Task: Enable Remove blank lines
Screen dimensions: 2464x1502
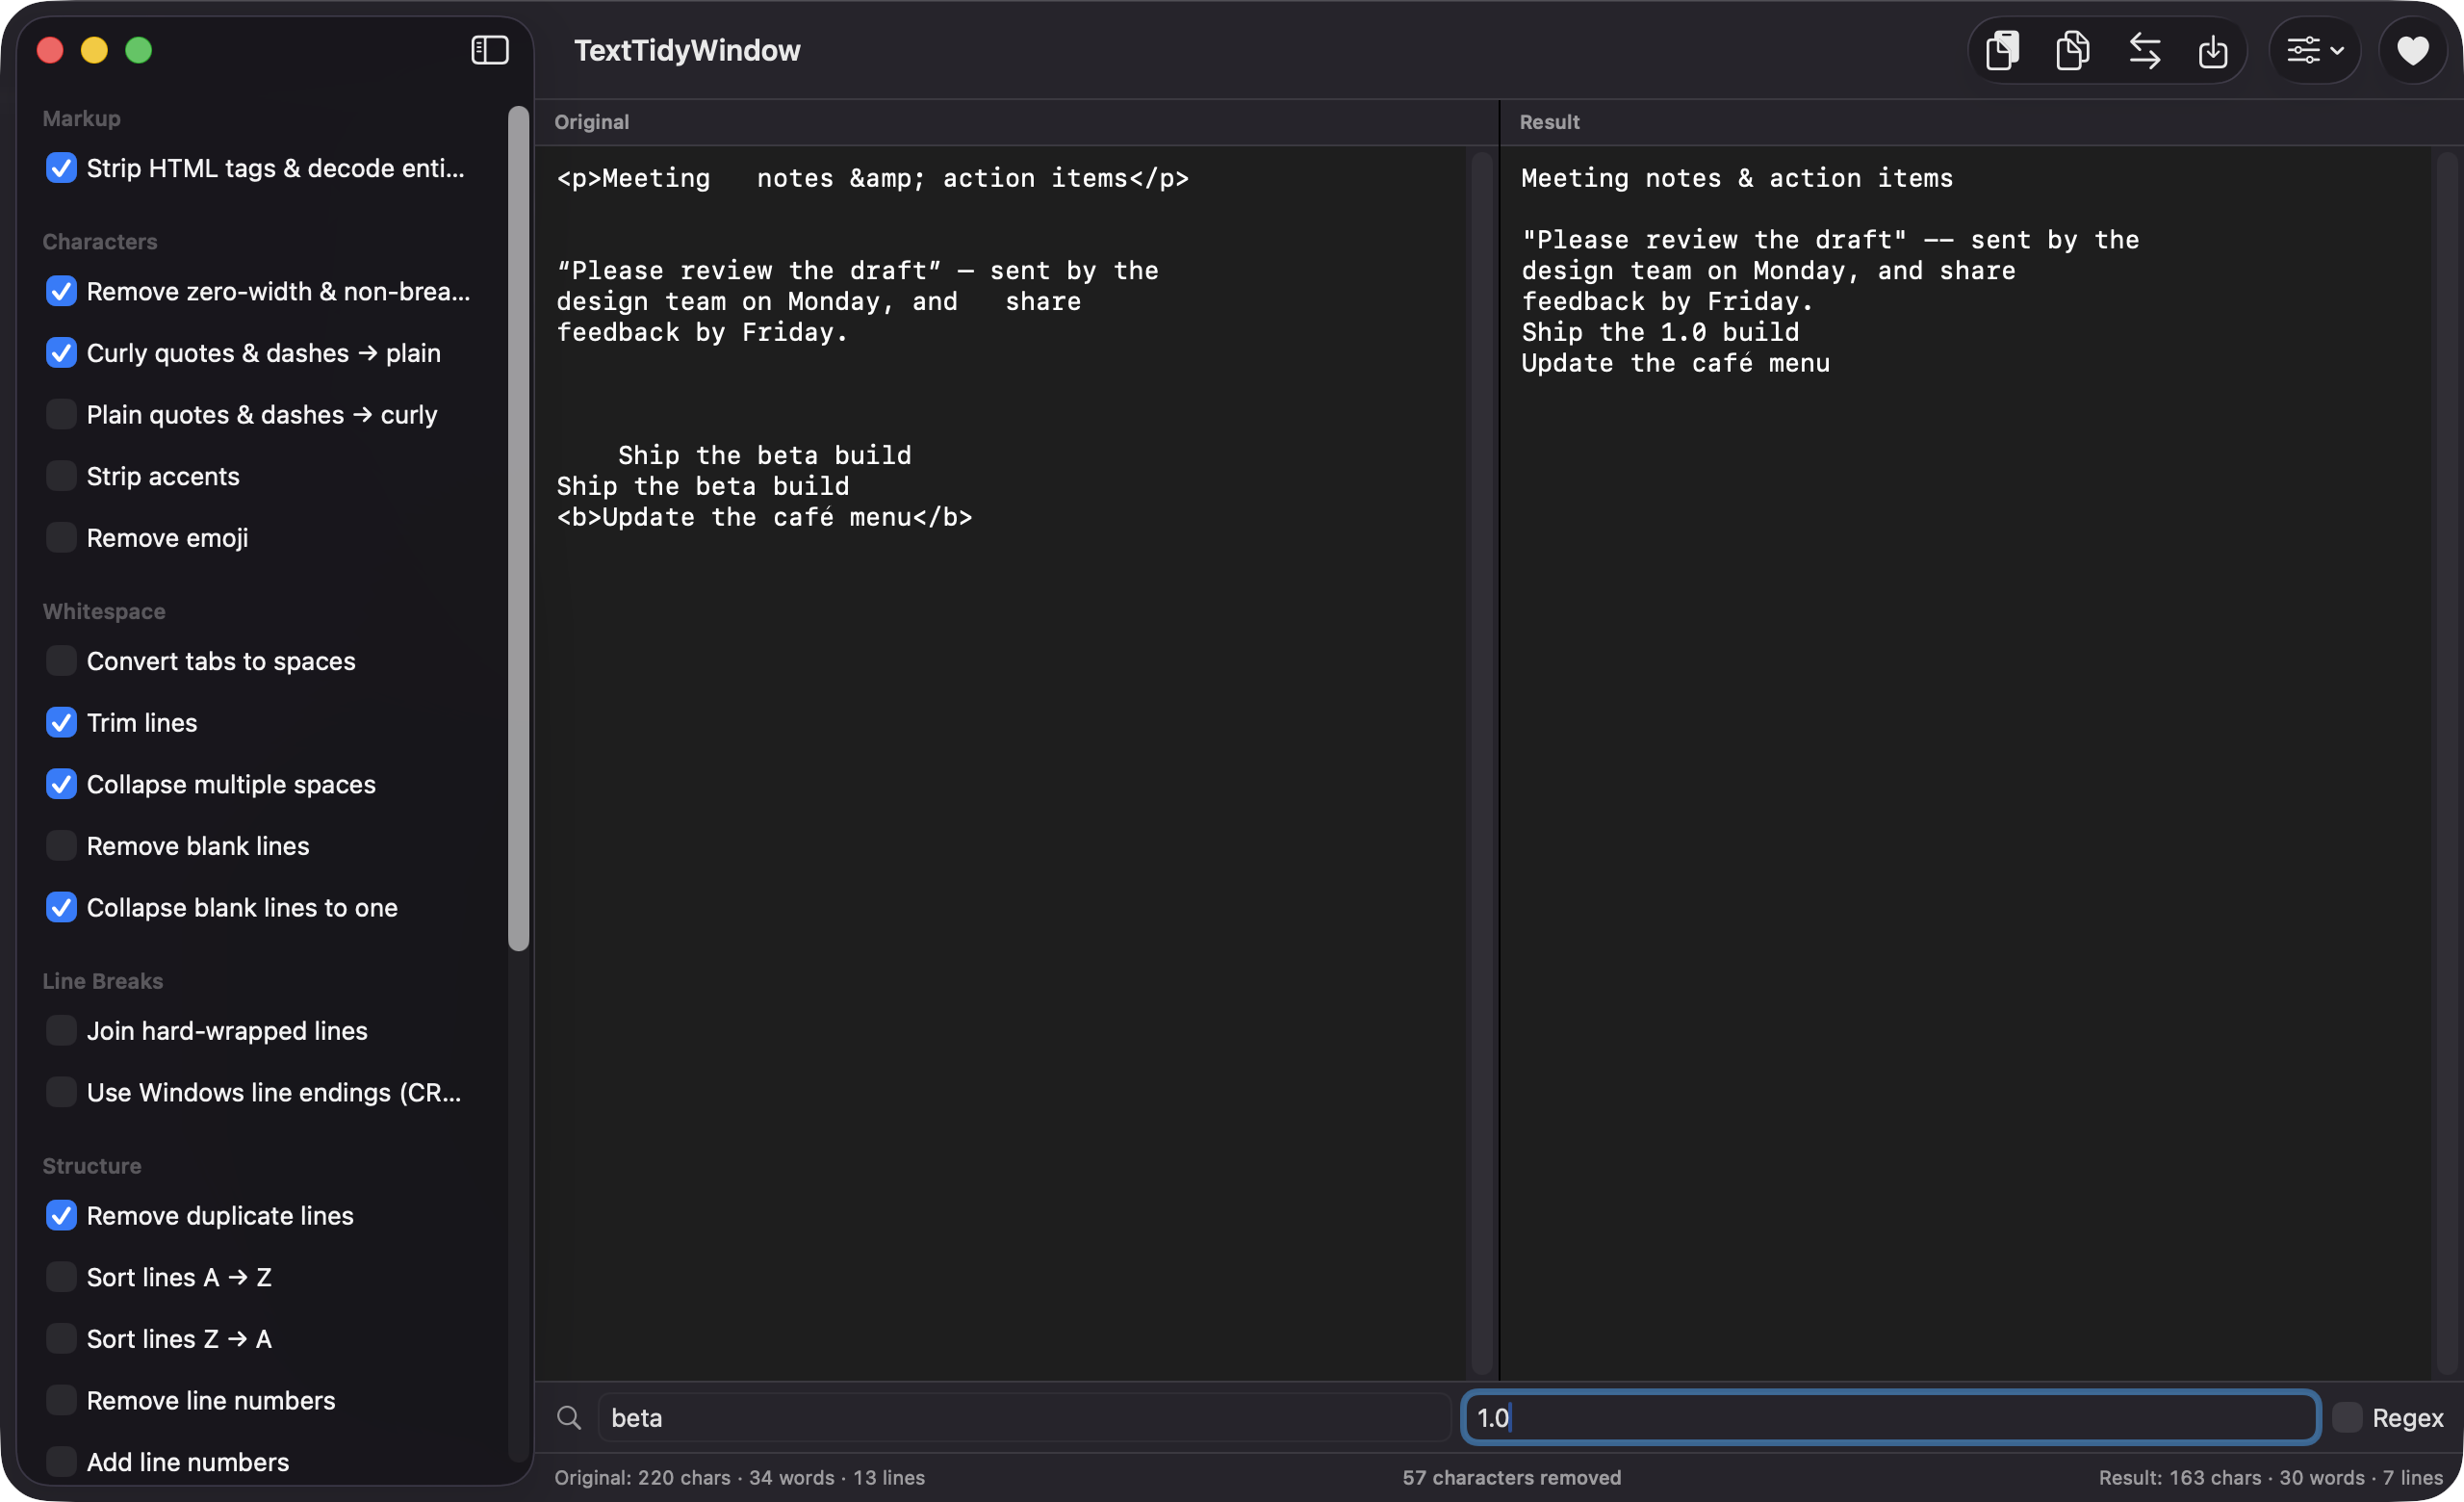Action: click(61, 846)
